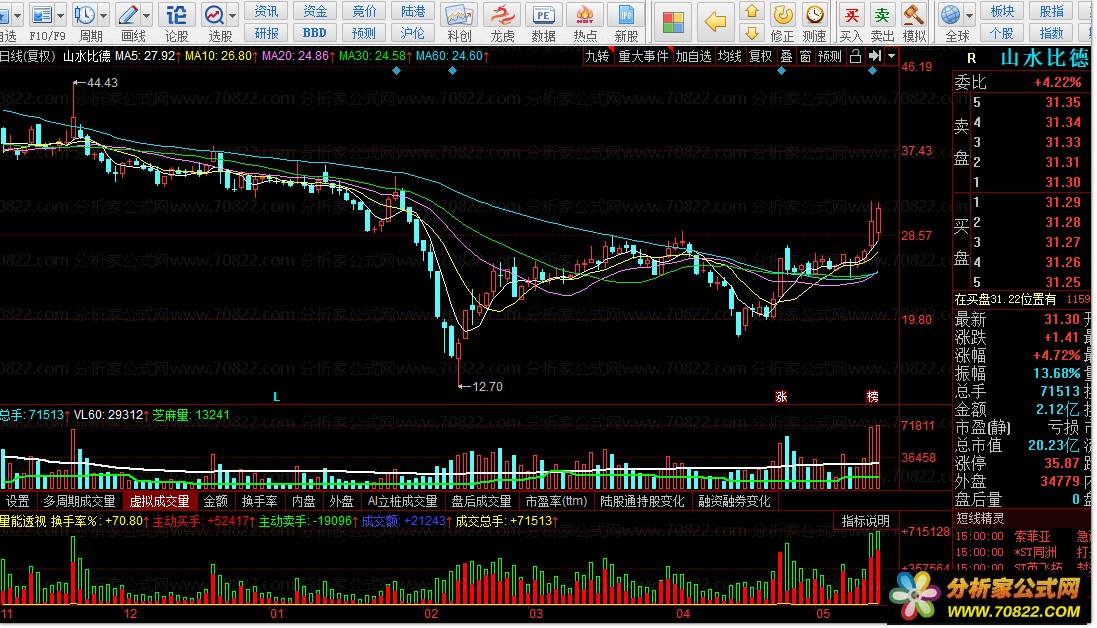This screenshot has height=628, width=1097.
Task: Click the lock icon in chart toolbar
Action: click(x=855, y=56)
